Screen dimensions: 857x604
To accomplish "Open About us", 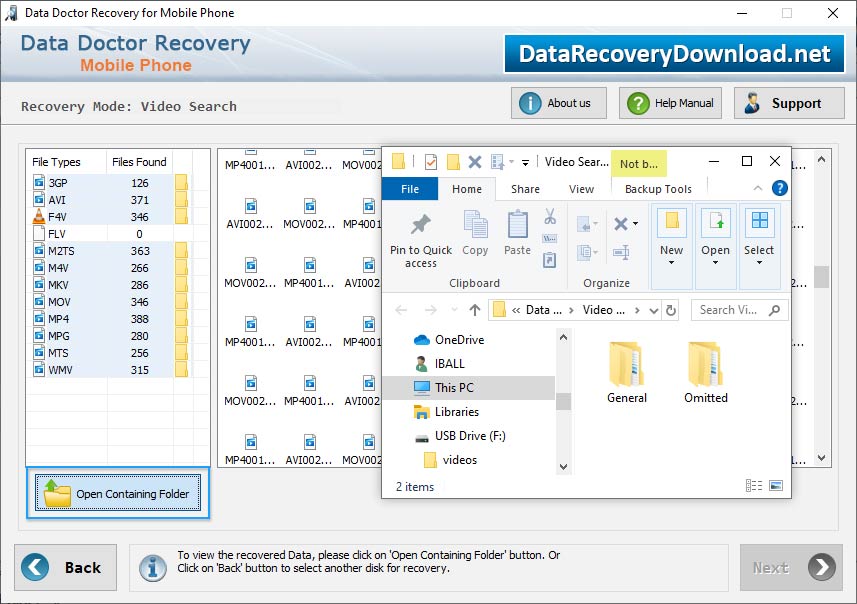I will click(x=559, y=103).
